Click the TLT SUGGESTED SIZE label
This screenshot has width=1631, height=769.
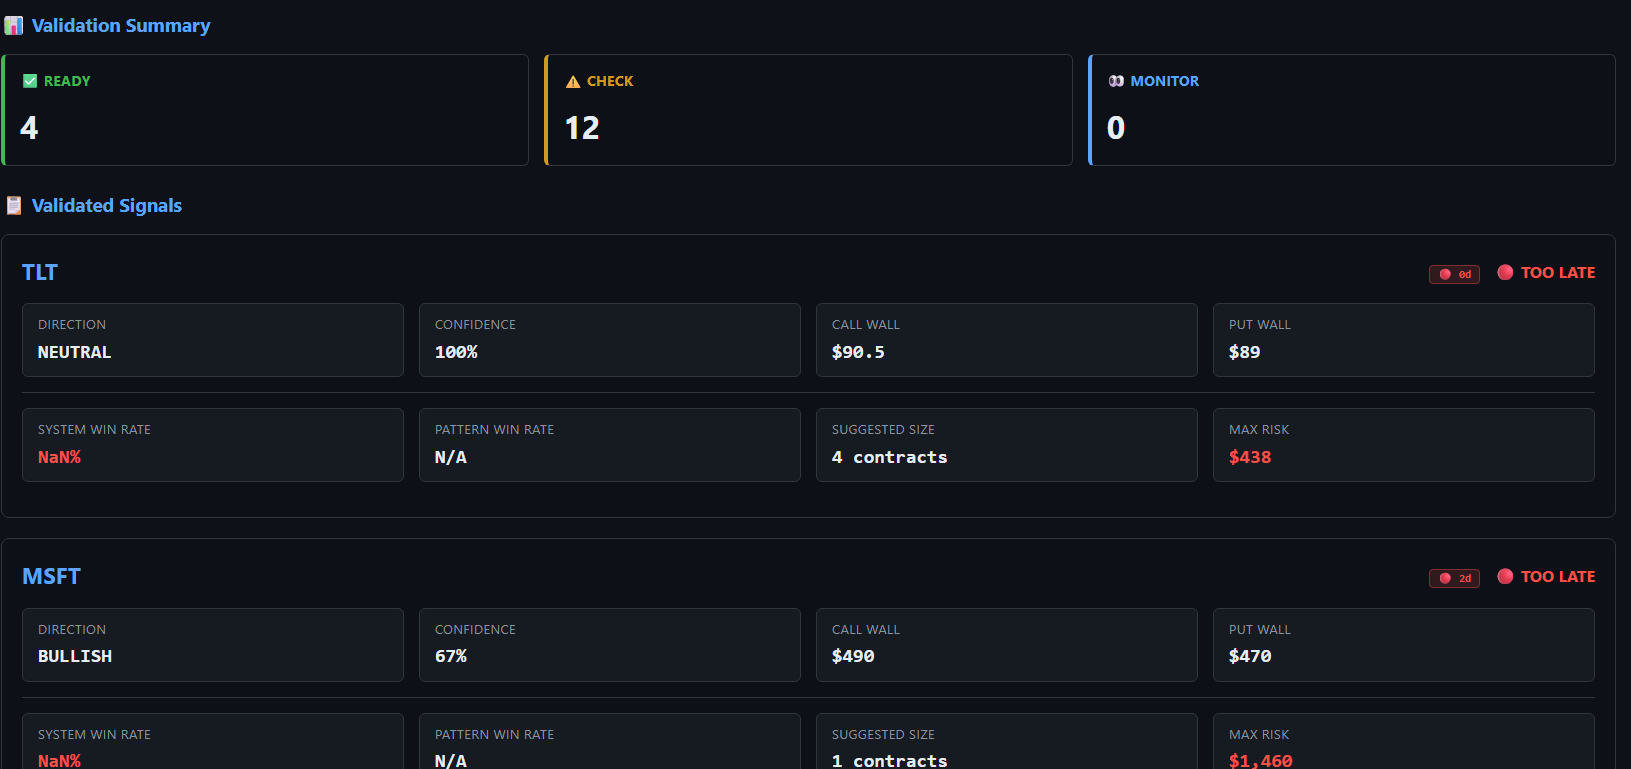(x=883, y=430)
